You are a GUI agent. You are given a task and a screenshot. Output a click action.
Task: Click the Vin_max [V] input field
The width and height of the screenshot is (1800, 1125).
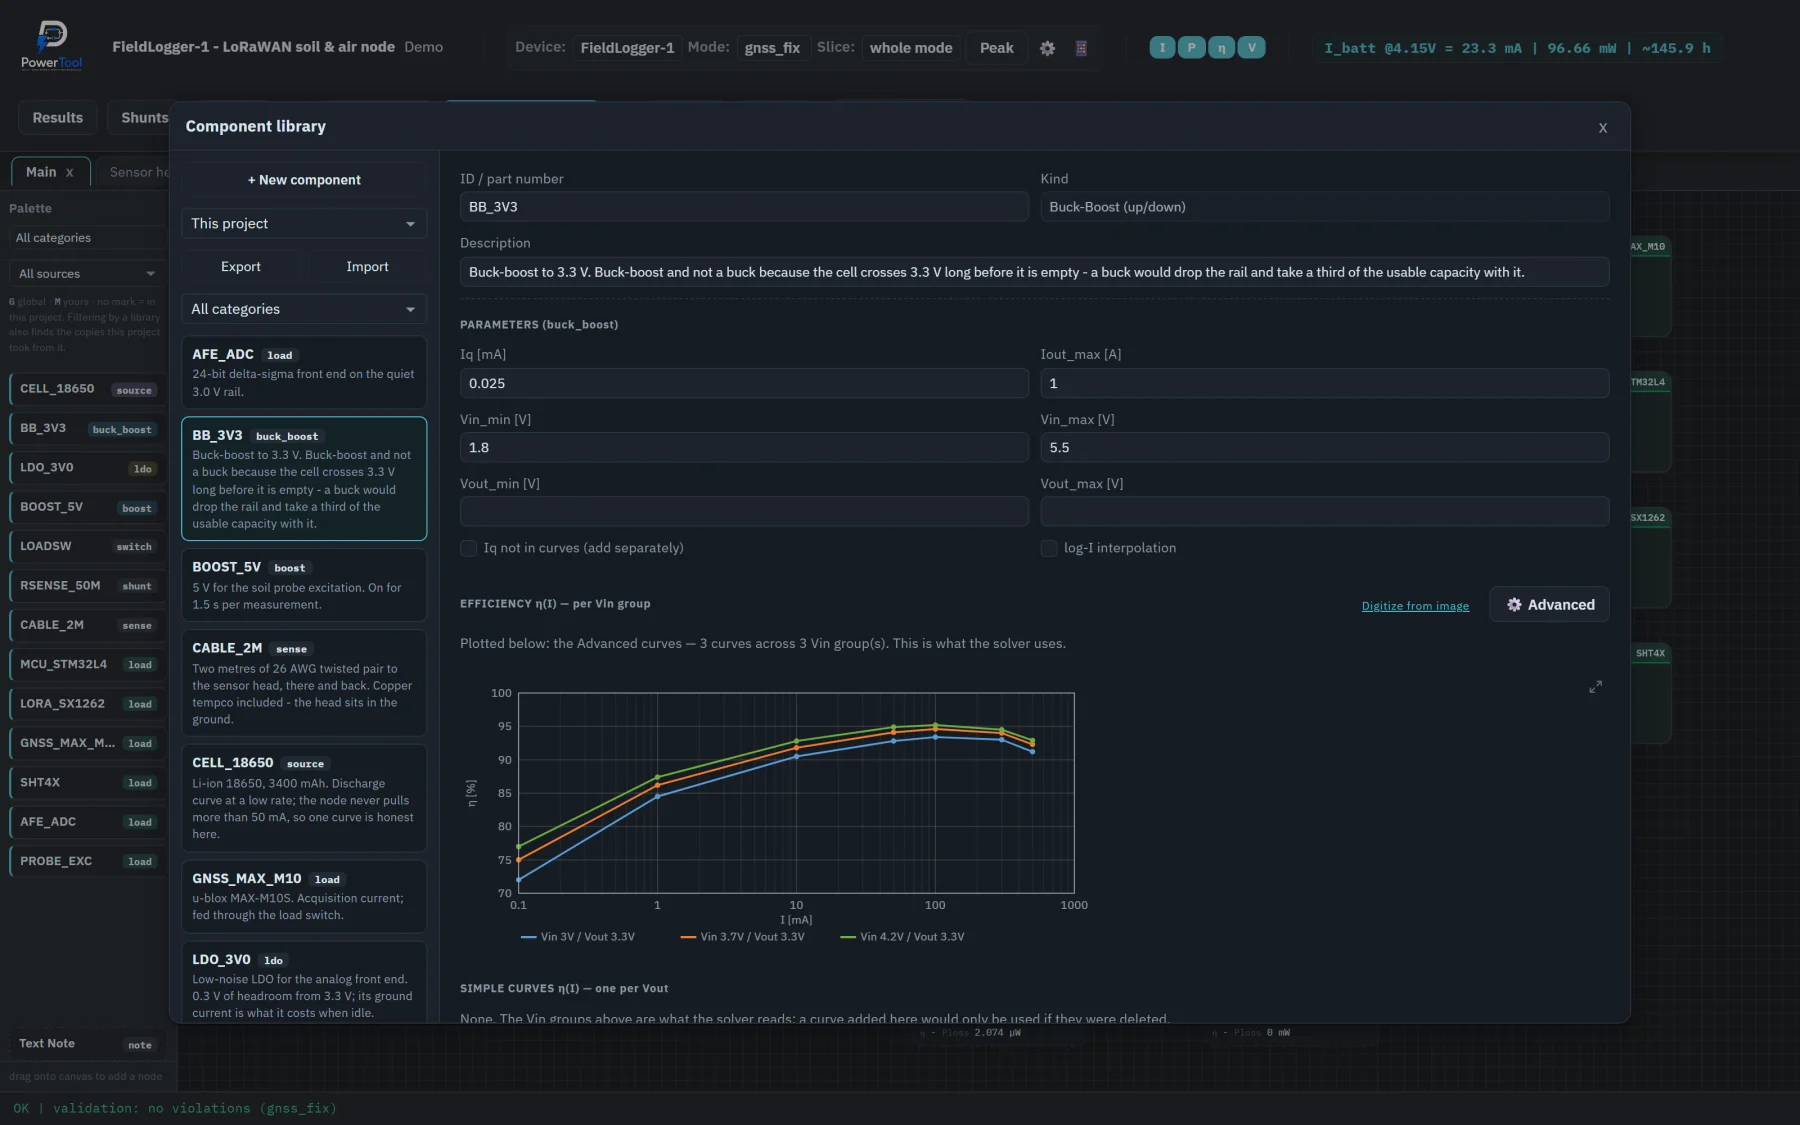(x=1325, y=447)
